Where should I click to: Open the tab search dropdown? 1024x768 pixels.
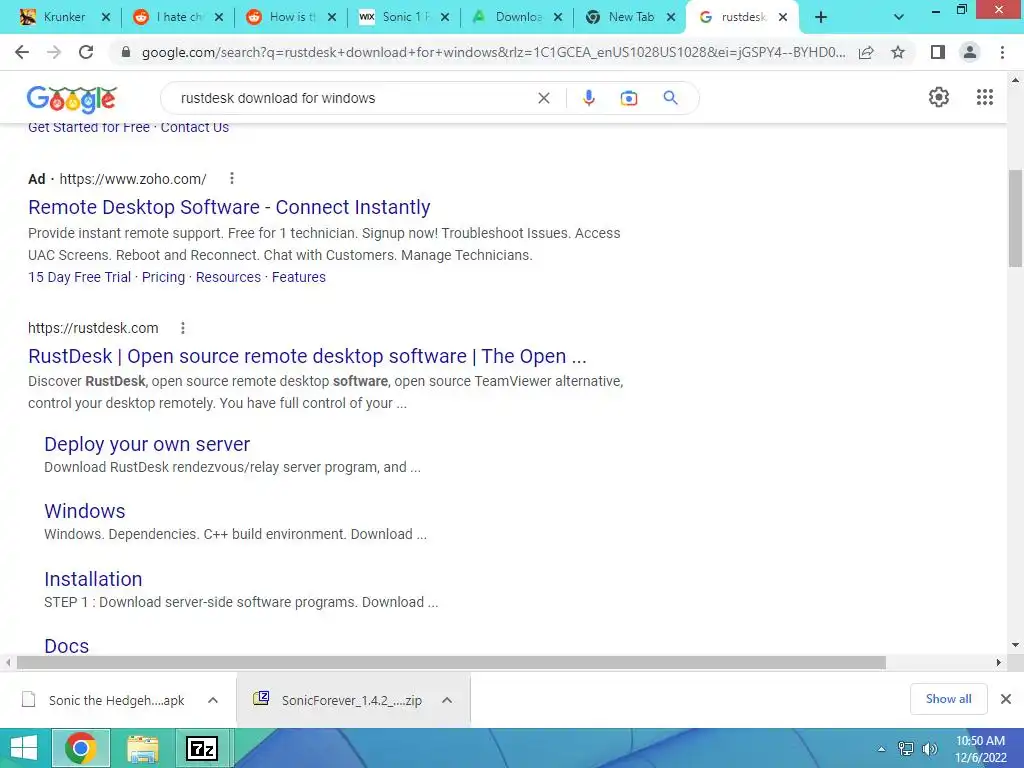click(898, 17)
